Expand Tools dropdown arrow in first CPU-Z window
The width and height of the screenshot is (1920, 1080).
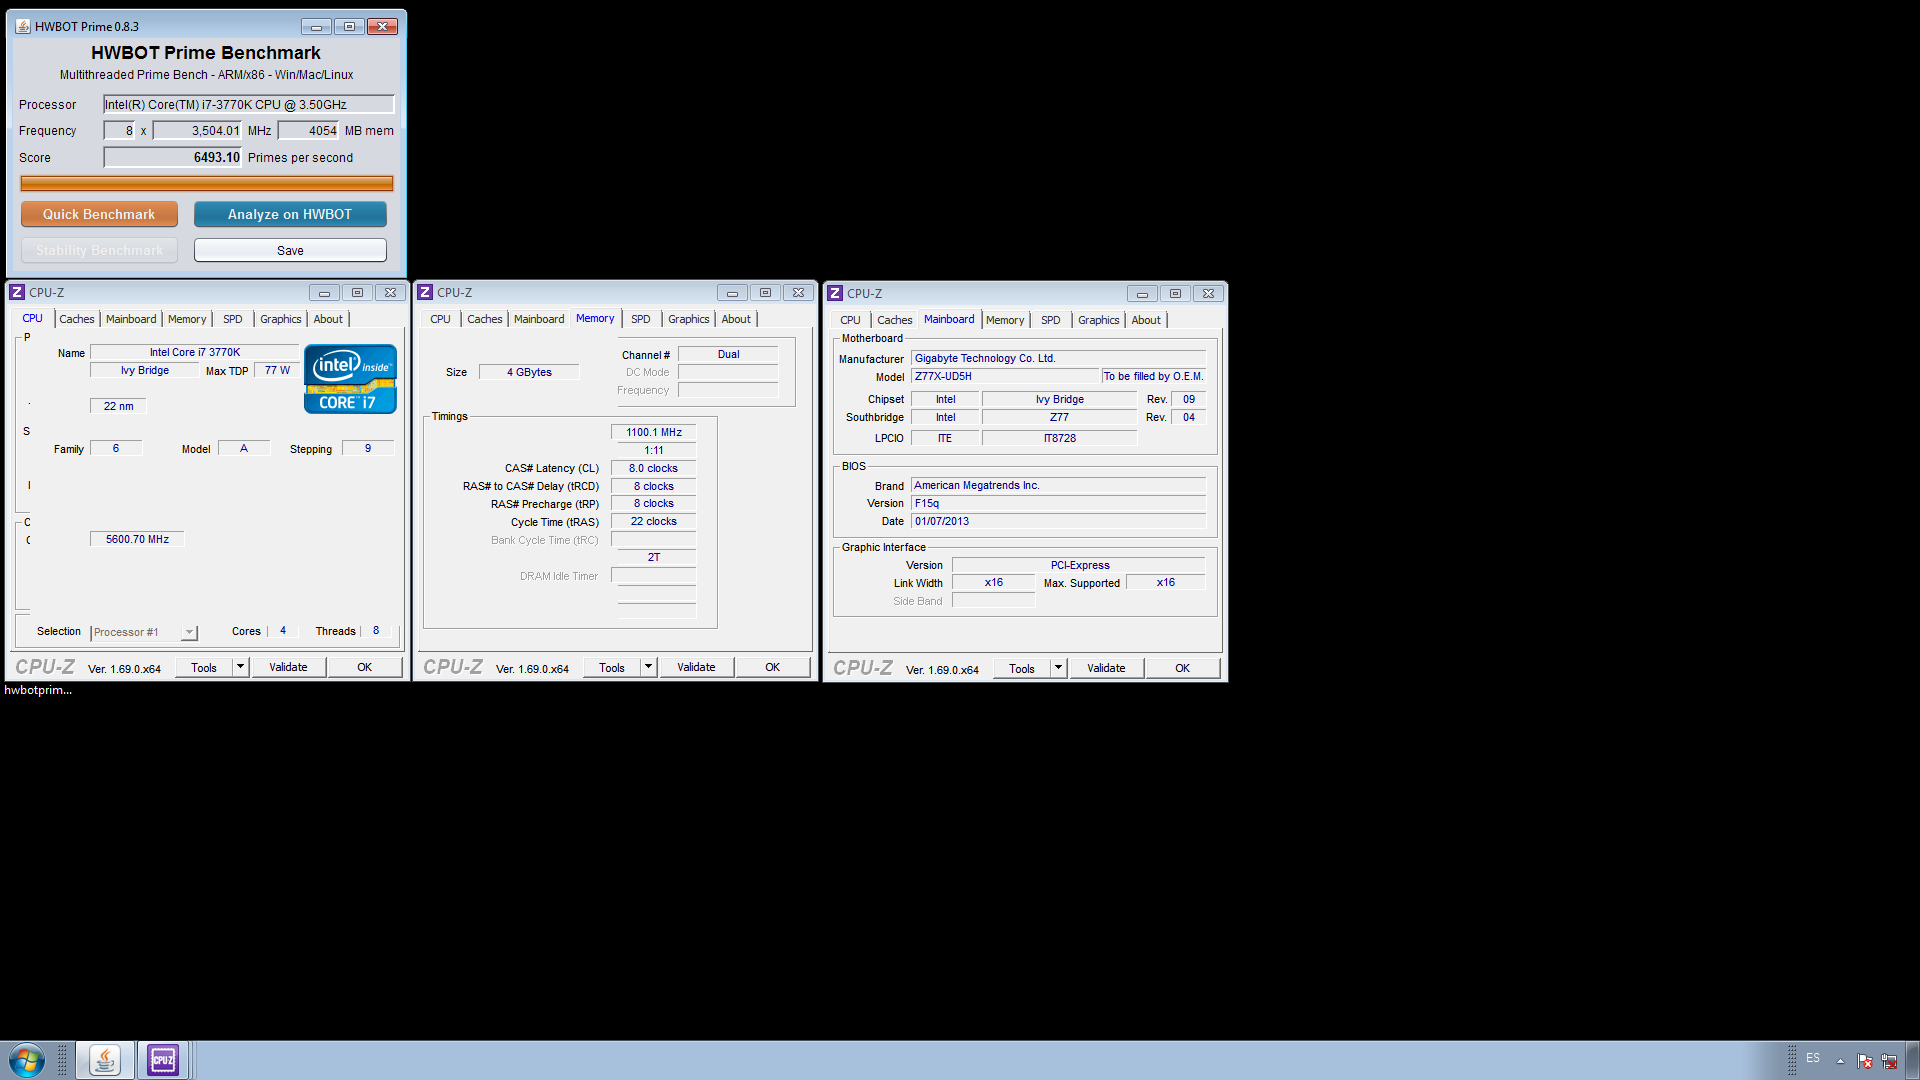pos(241,667)
